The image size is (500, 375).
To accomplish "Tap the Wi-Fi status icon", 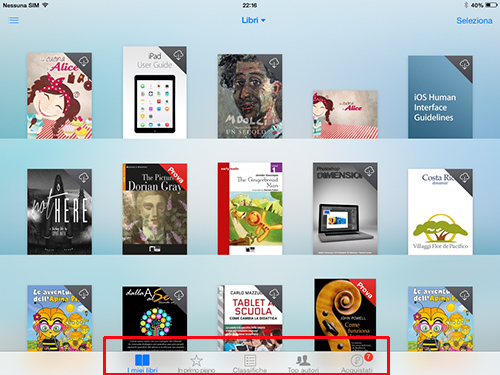I will tap(45, 5).
